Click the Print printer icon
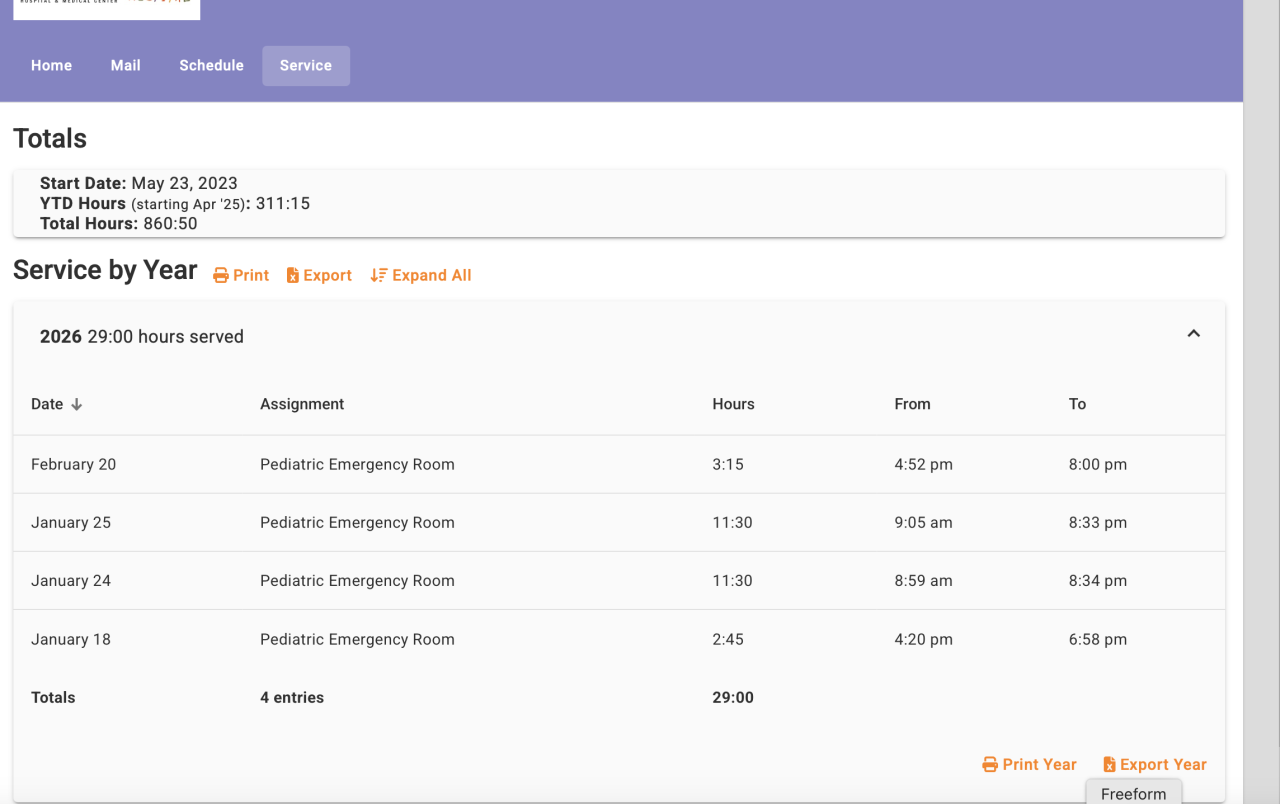1280x804 pixels. (x=221, y=276)
